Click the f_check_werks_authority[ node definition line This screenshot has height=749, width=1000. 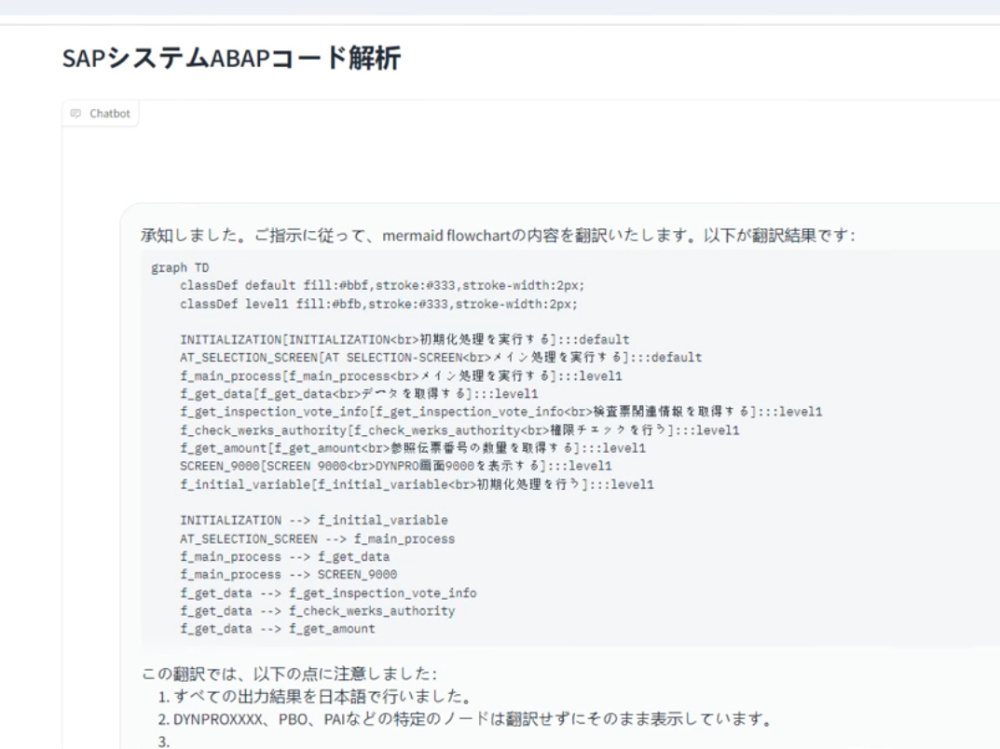tap(459, 430)
